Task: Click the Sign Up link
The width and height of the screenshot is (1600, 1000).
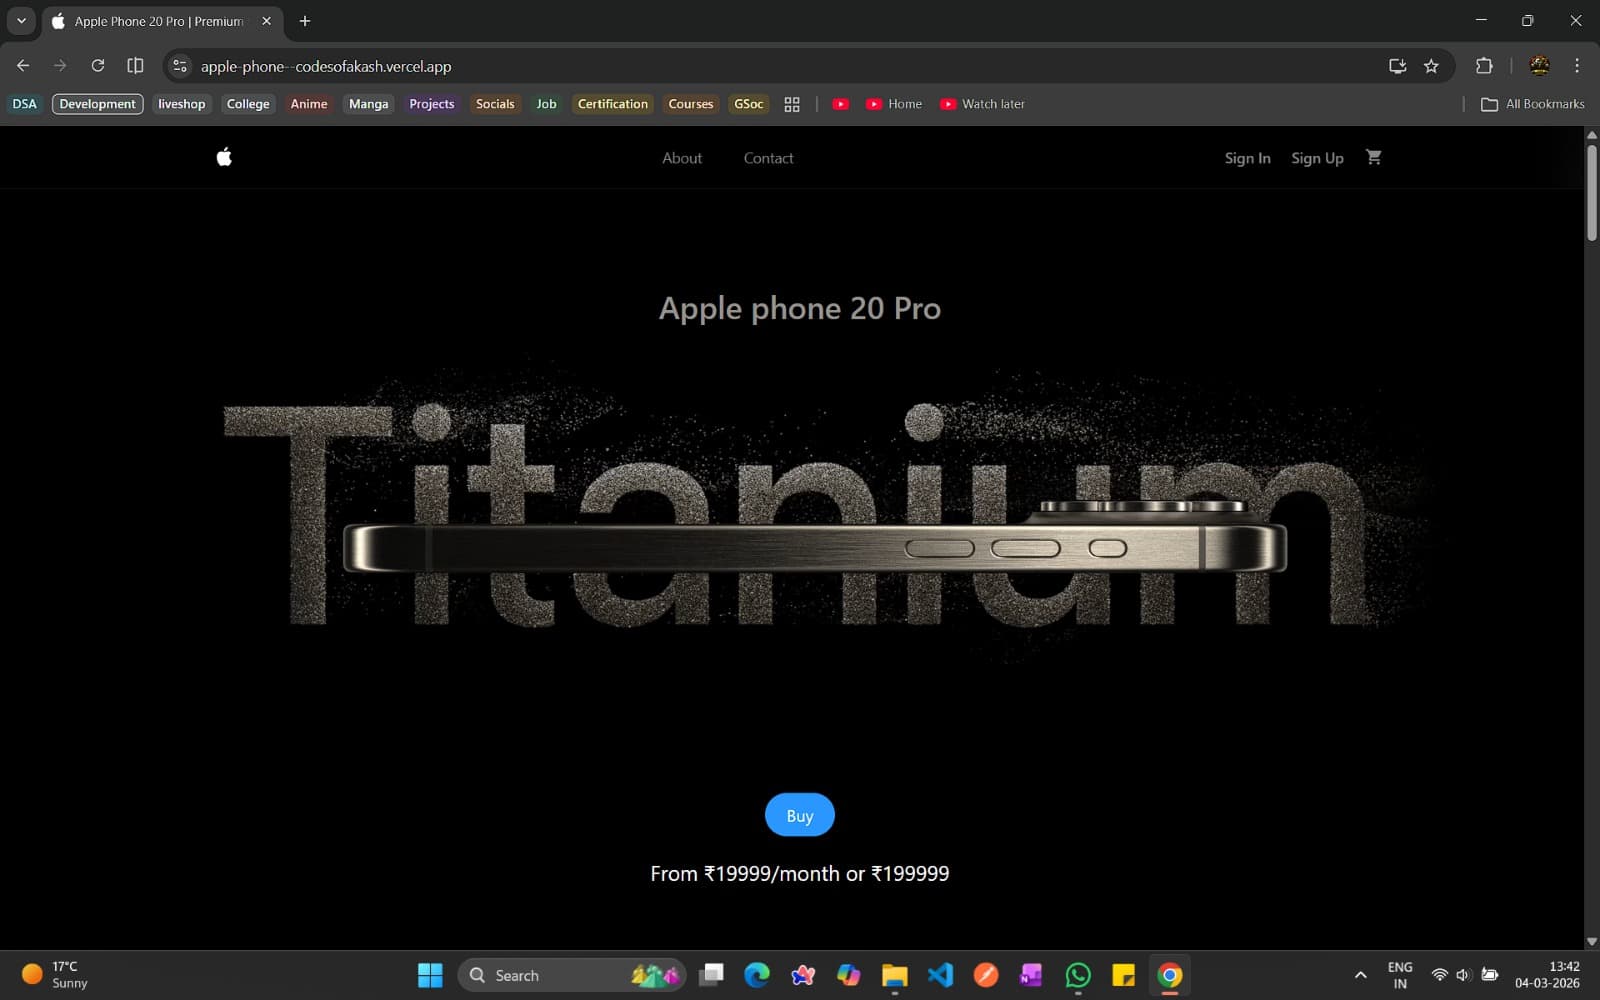Action: click(x=1317, y=158)
